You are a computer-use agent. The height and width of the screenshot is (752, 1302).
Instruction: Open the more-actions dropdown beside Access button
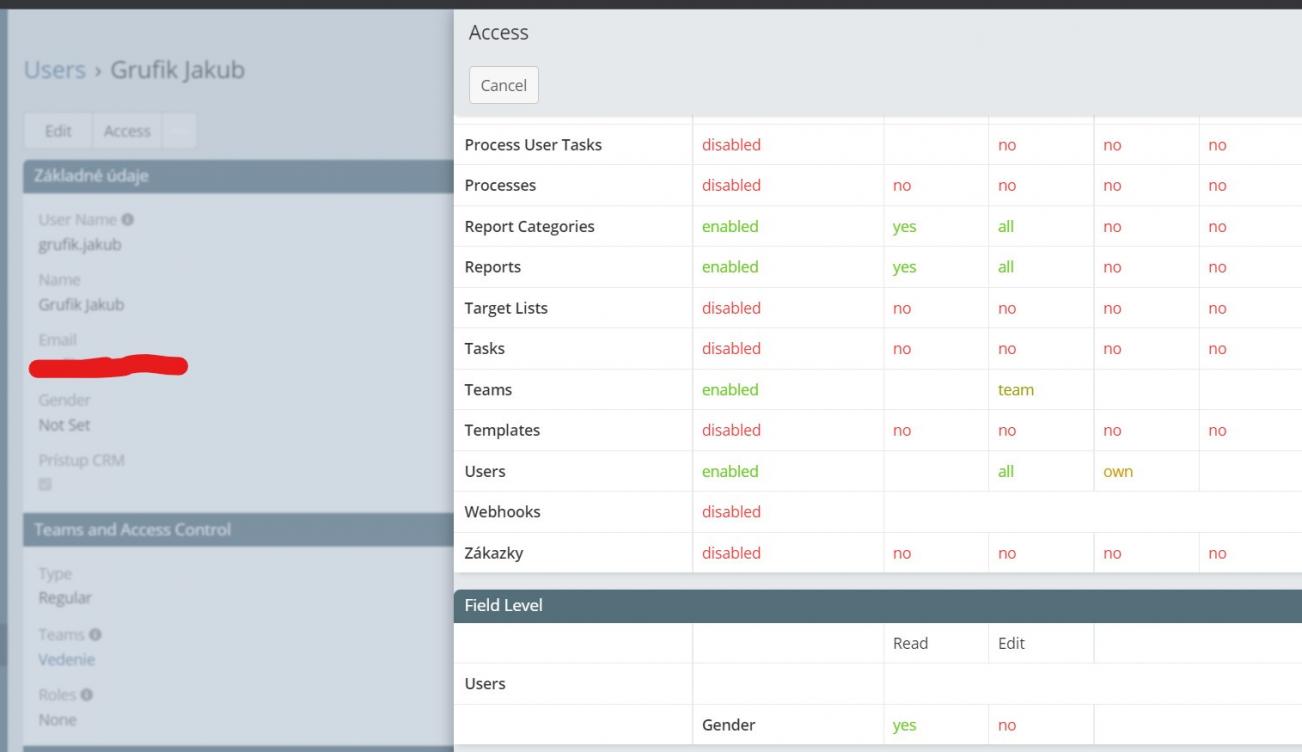pos(180,131)
